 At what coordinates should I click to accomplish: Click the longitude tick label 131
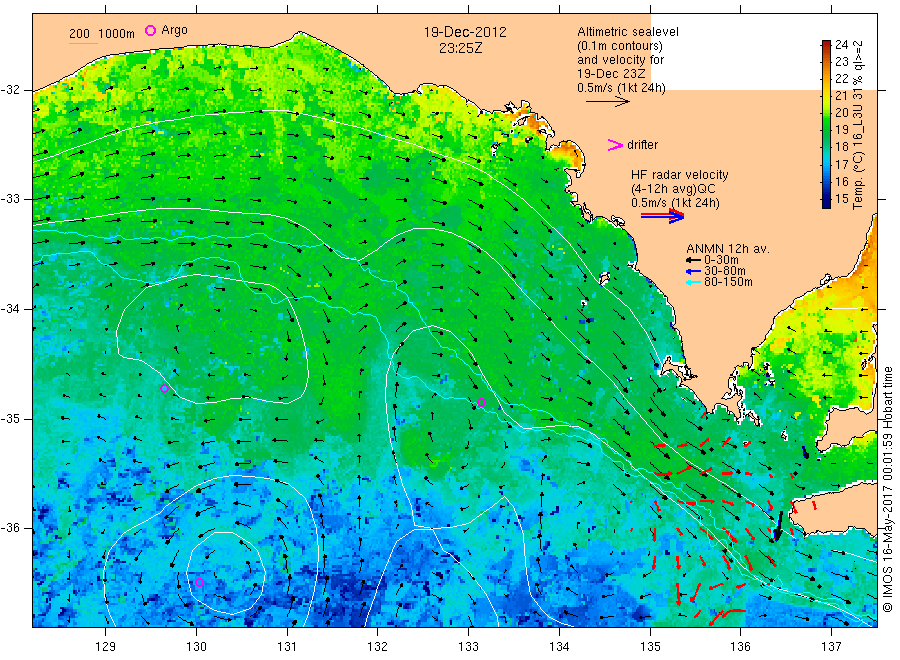click(x=287, y=647)
